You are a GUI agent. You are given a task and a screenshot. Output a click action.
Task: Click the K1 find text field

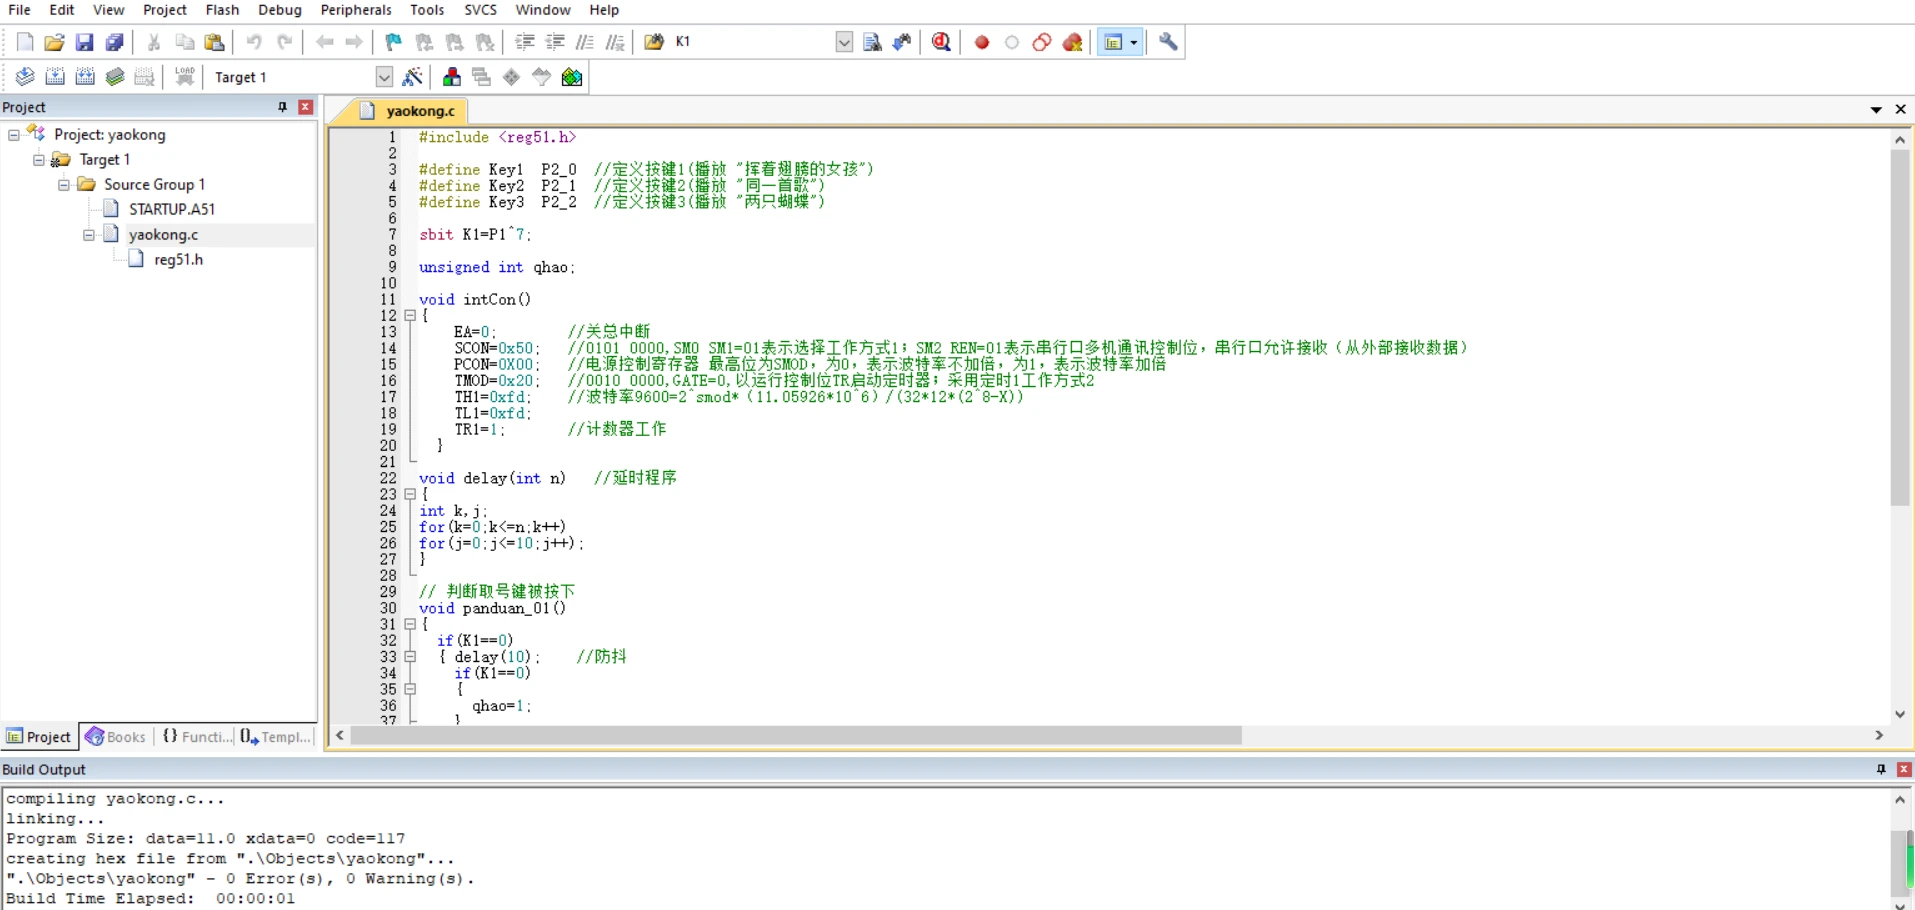(754, 42)
